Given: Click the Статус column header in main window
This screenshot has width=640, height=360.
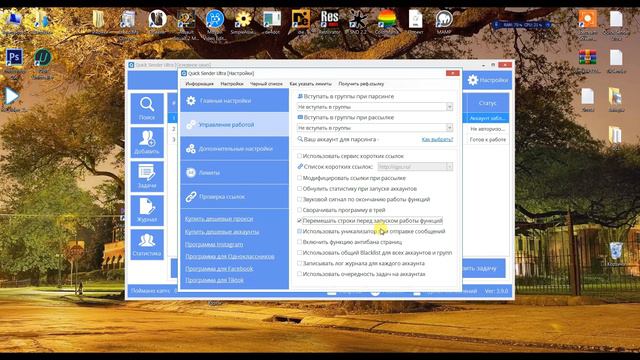Looking at the screenshot, I should point(487,103).
